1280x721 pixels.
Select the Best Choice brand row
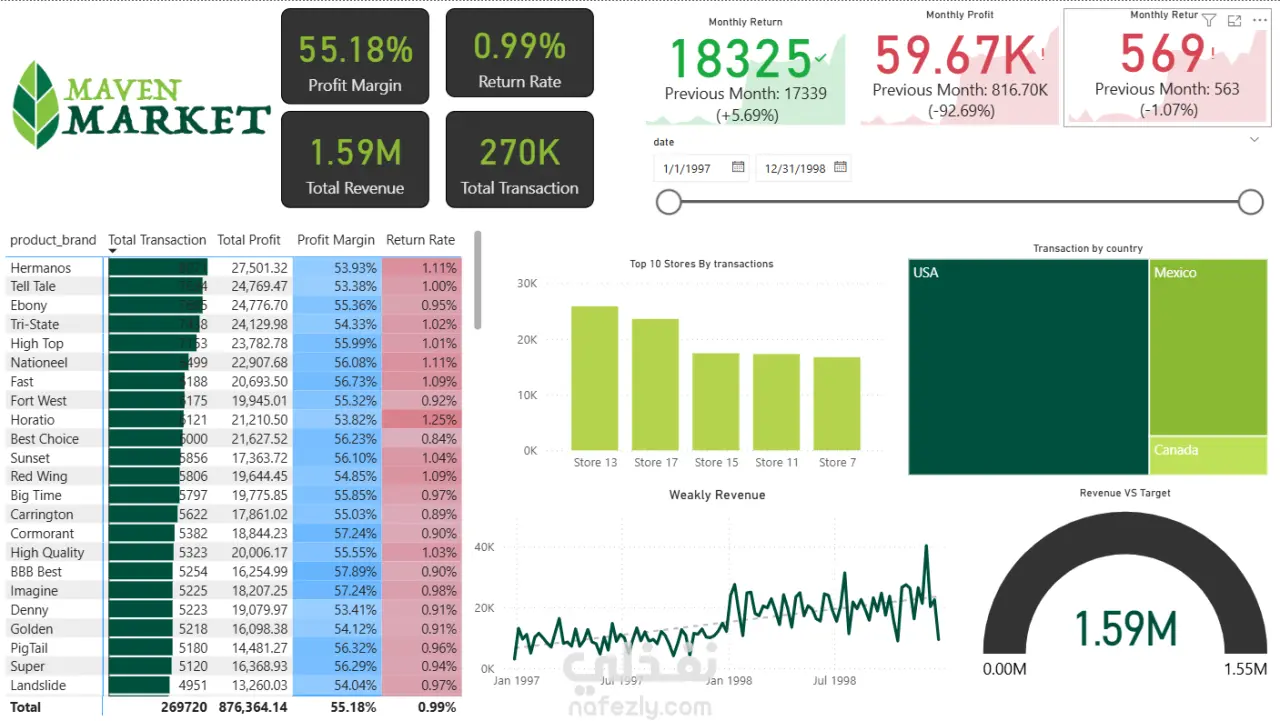(x=234, y=438)
